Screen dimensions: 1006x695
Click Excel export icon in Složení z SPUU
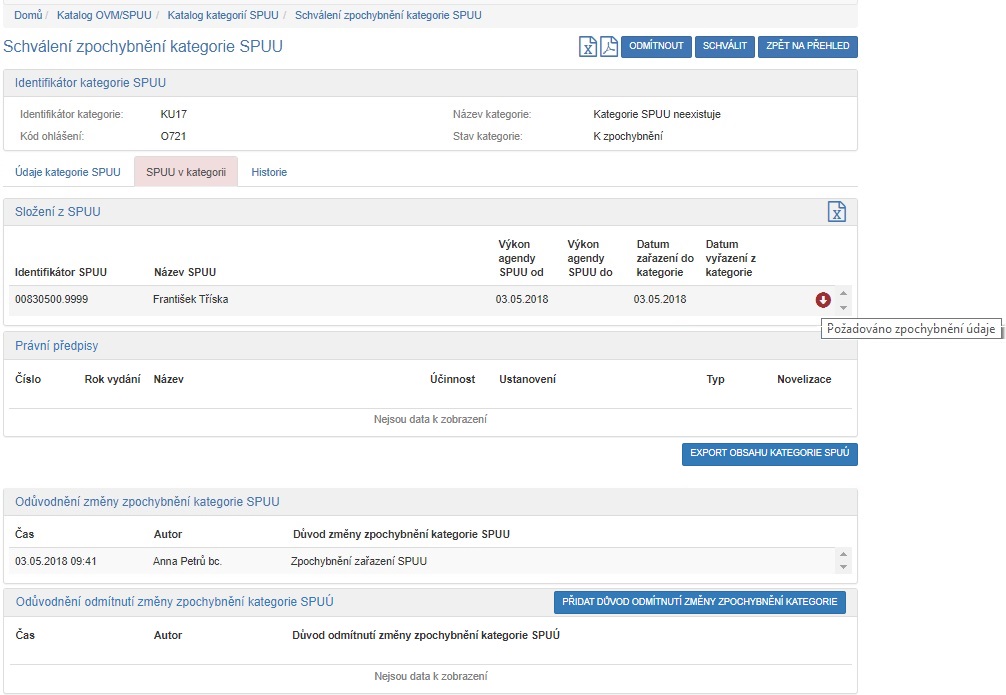click(x=837, y=212)
